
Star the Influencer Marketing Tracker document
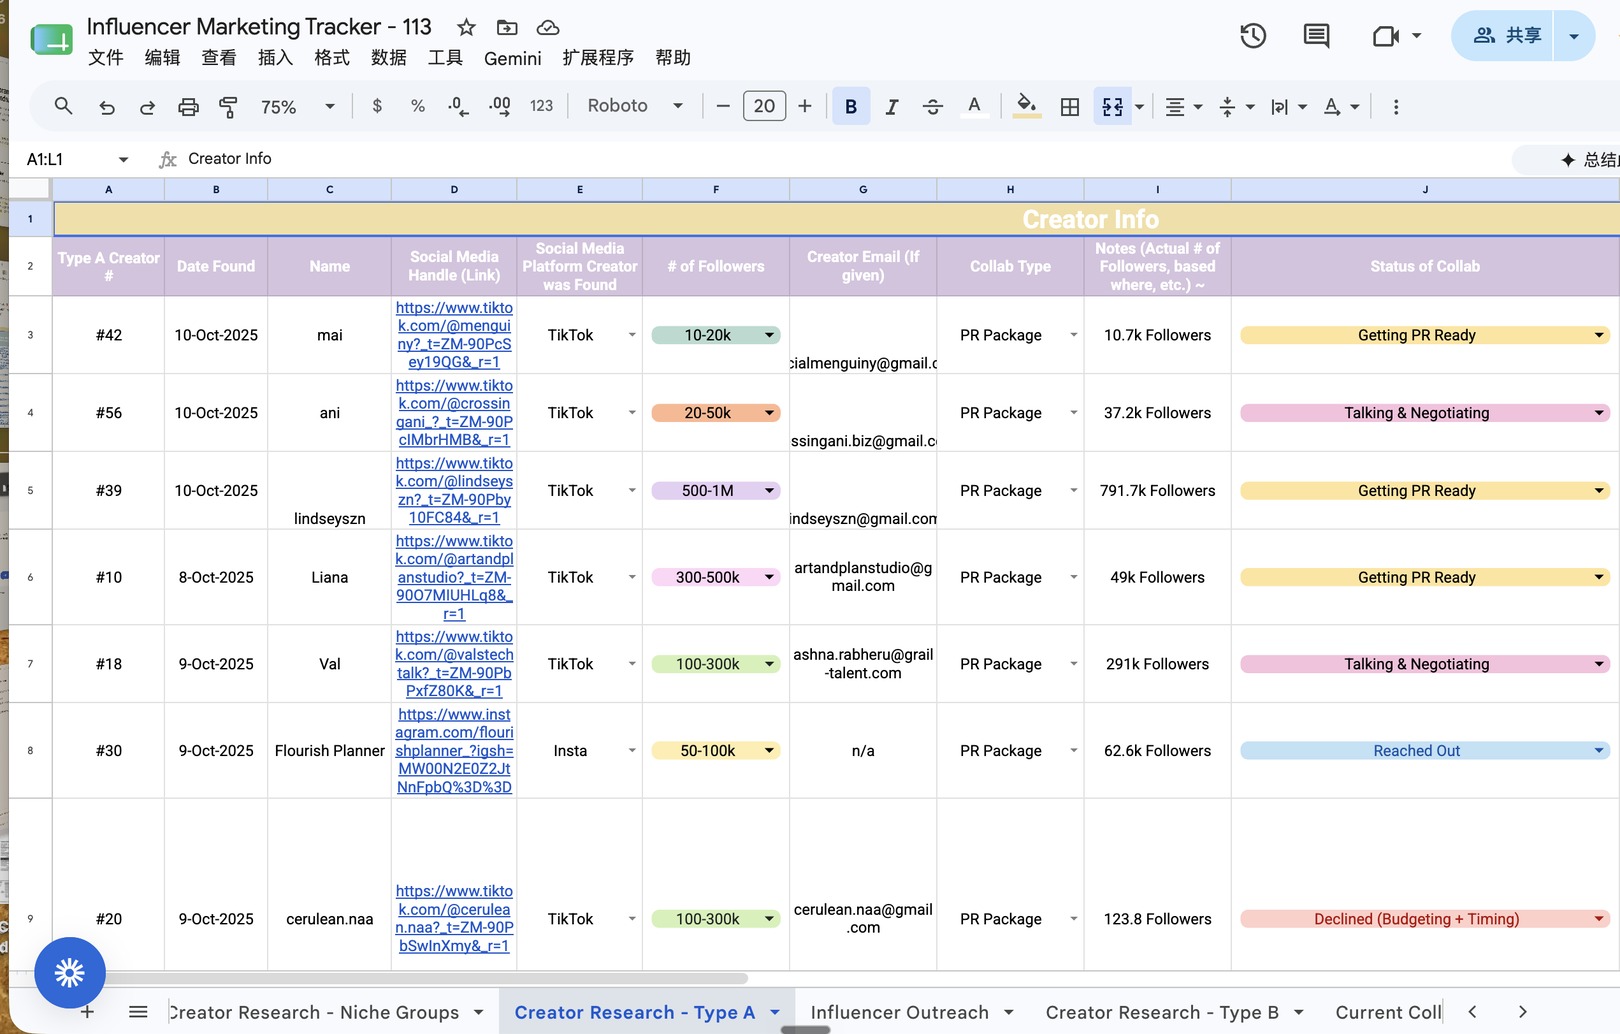(x=466, y=27)
